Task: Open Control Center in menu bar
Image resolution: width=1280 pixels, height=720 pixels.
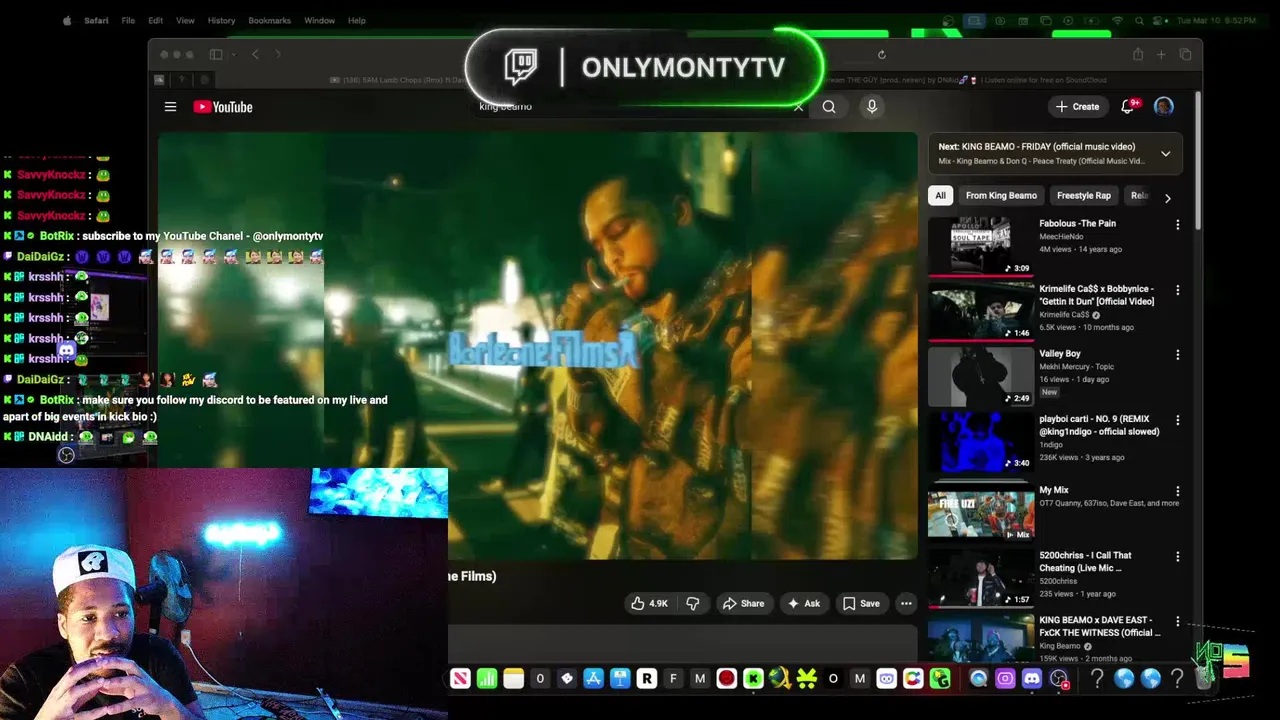Action: (1160, 20)
